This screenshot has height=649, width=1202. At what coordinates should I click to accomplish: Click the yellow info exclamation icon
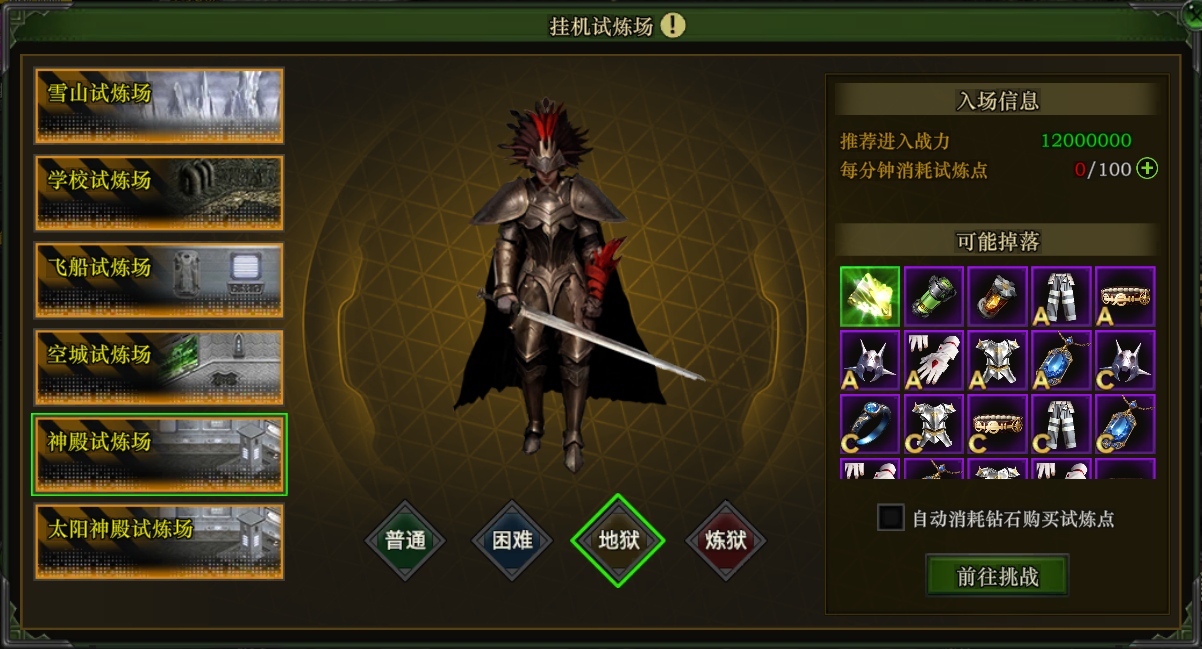pyautogui.click(x=673, y=25)
